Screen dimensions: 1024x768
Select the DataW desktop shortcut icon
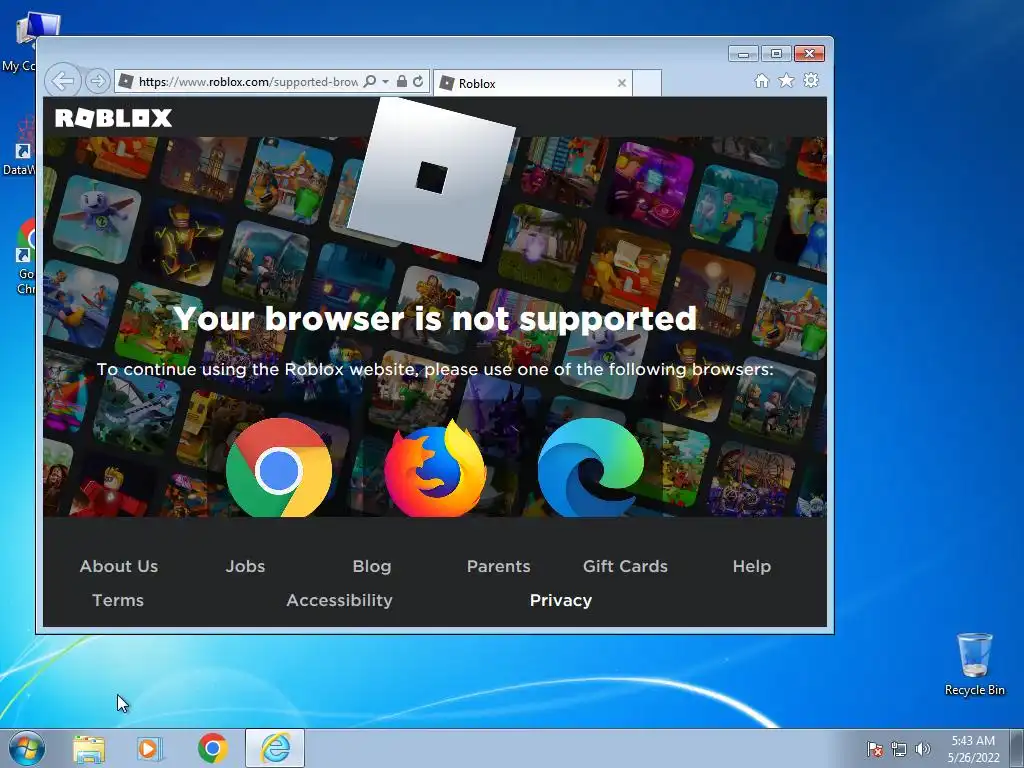tap(20, 147)
